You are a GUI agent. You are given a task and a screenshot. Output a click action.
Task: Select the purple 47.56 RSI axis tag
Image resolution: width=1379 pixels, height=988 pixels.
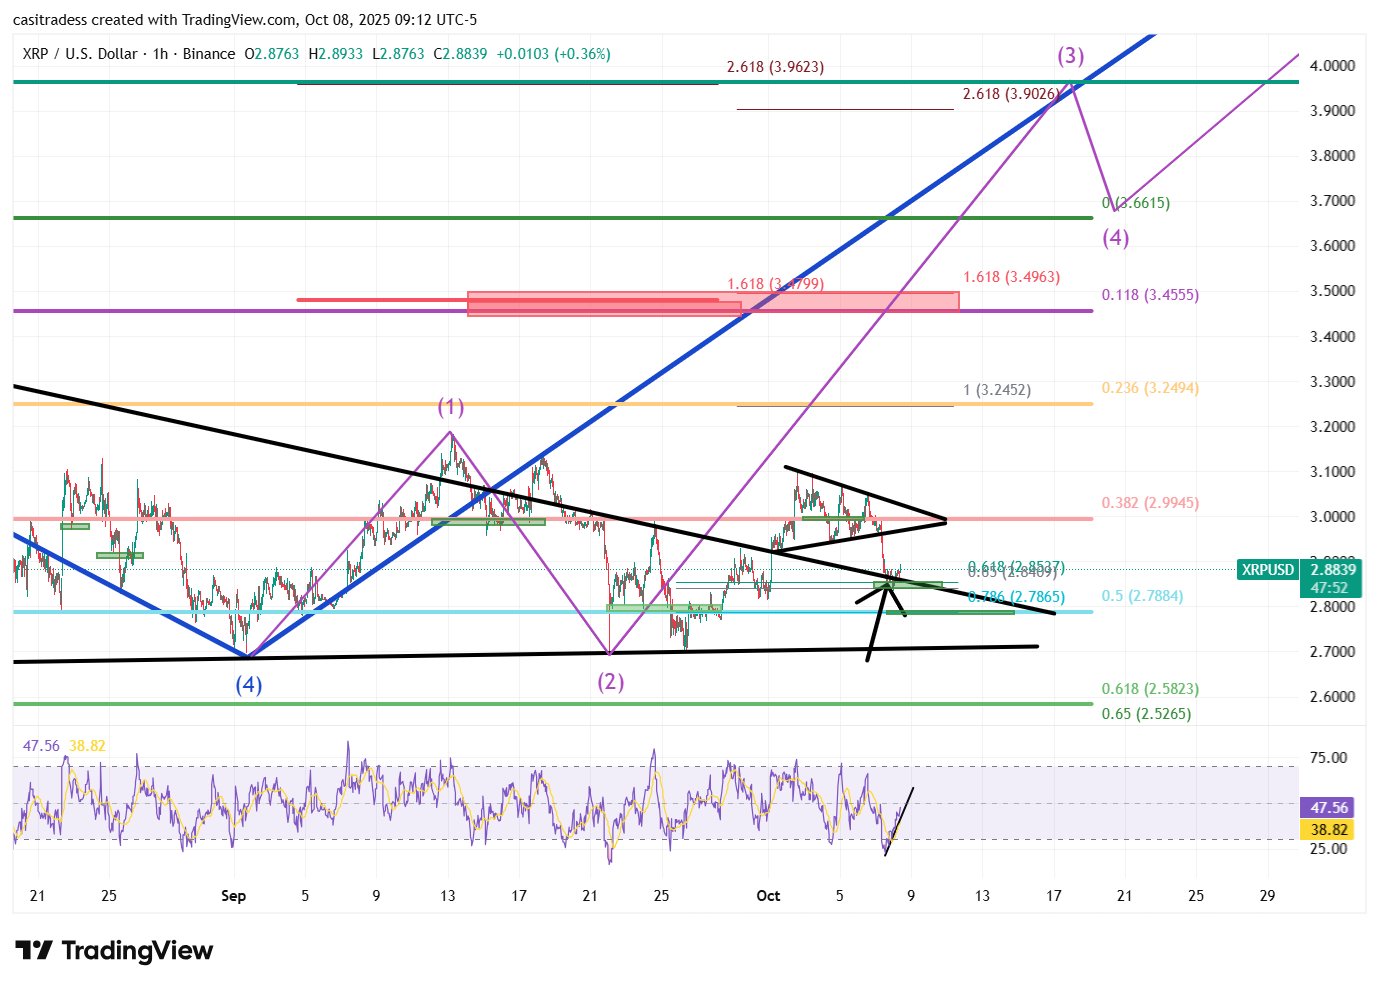coord(1329,807)
